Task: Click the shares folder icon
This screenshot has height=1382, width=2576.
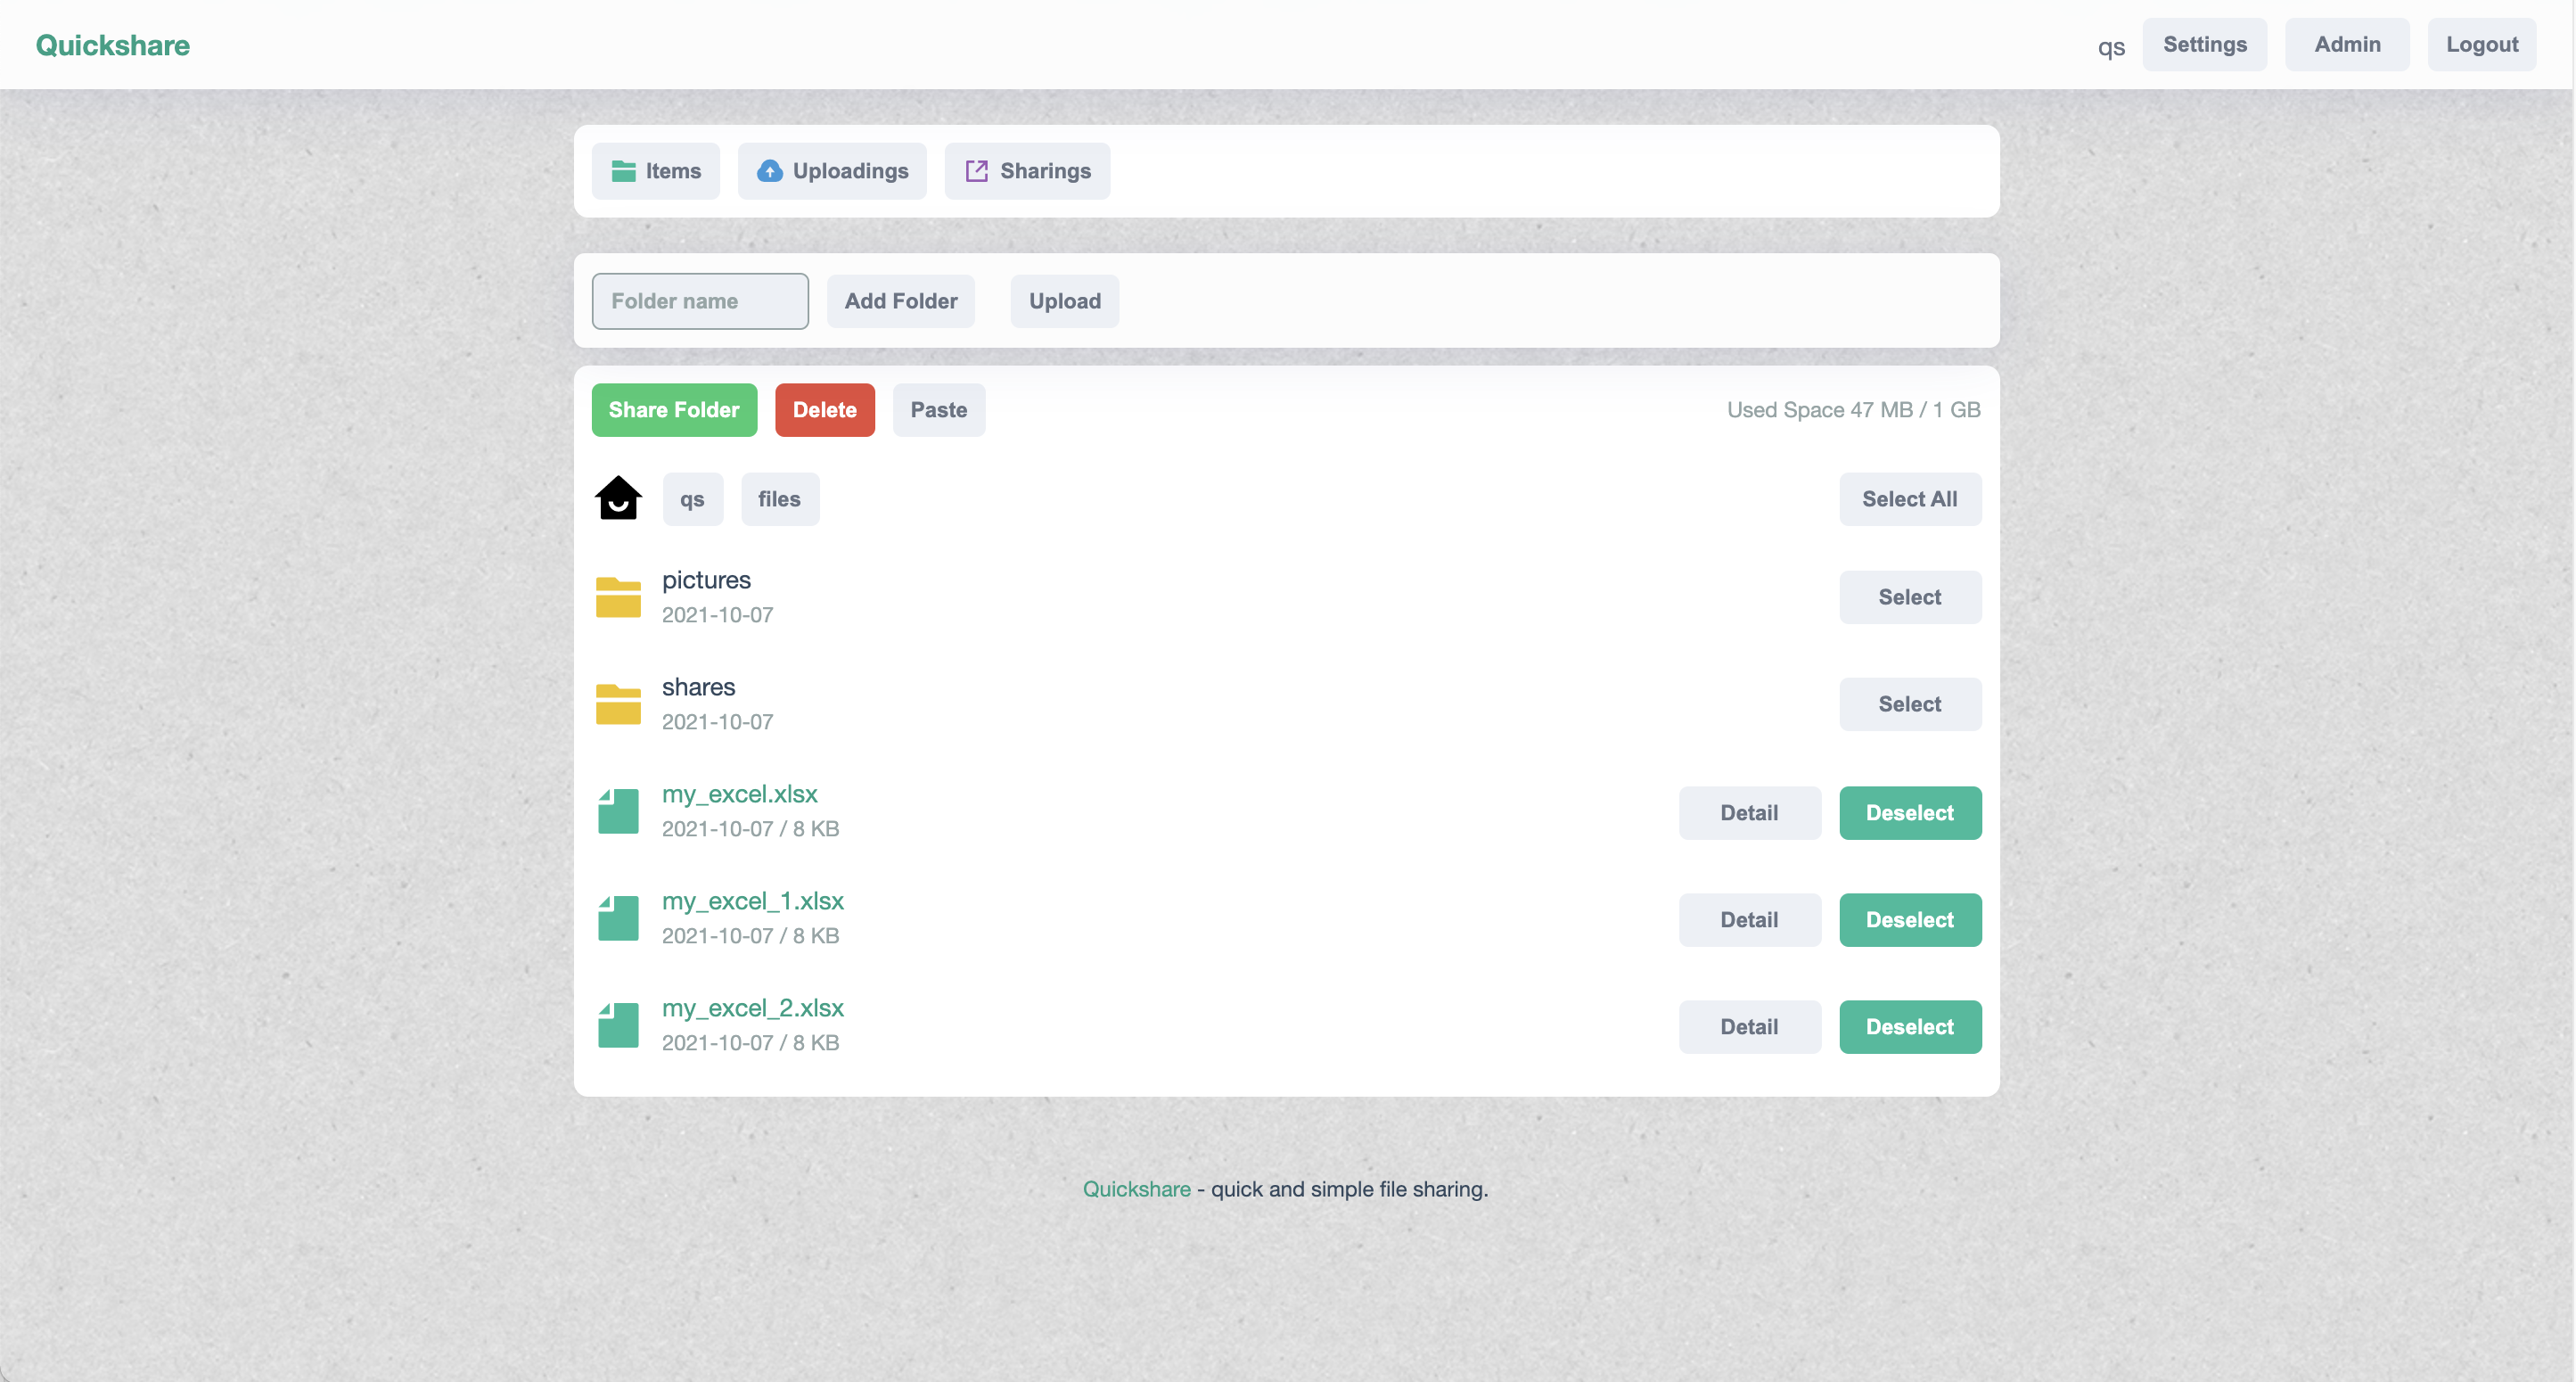Action: coord(618,704)
